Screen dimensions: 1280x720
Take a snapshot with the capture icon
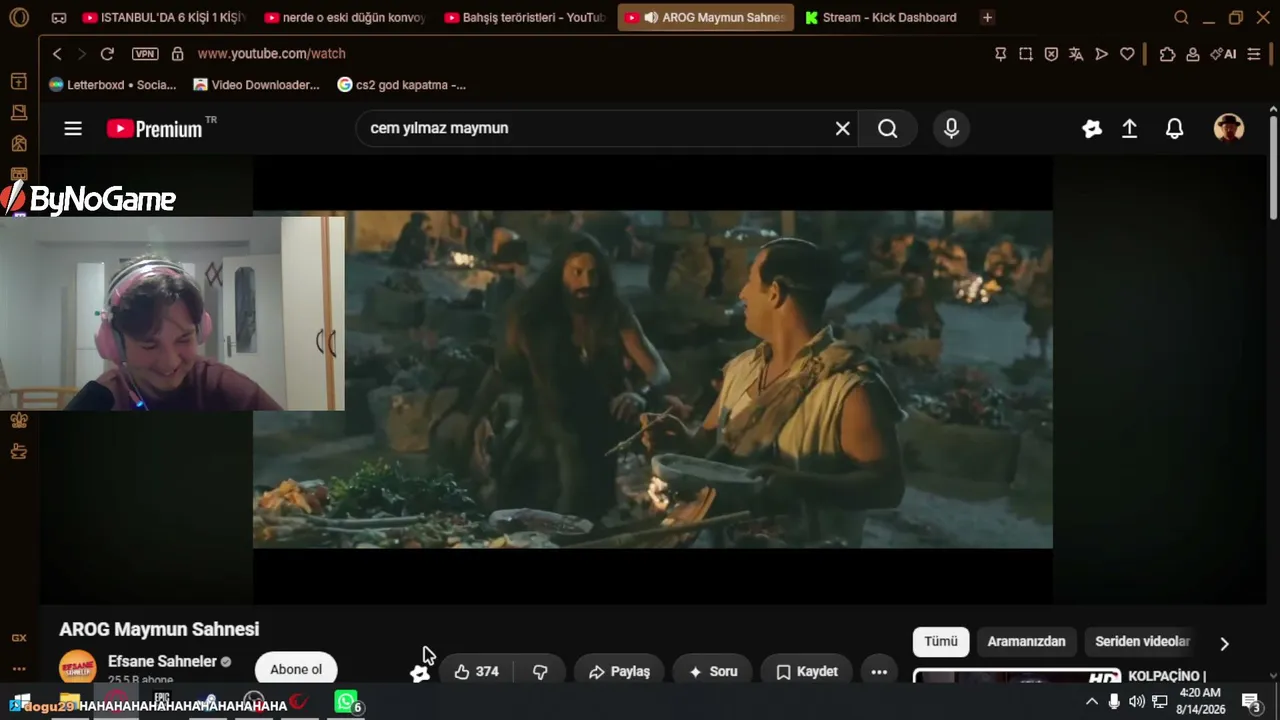1026,54
